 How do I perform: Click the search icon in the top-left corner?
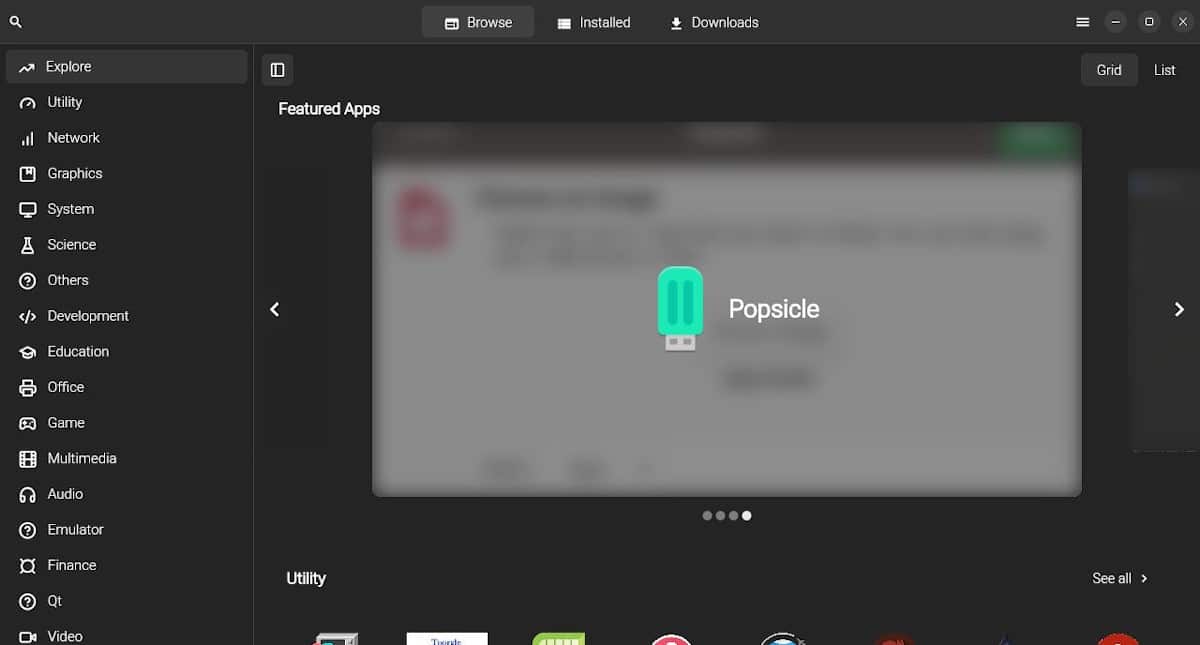(15, 20)
